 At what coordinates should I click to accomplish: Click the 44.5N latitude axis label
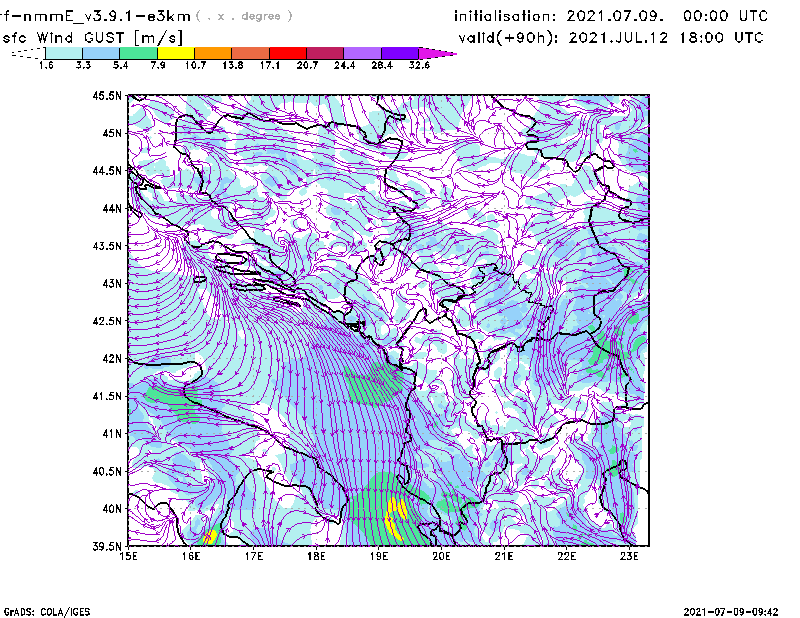tap(107, 170)
